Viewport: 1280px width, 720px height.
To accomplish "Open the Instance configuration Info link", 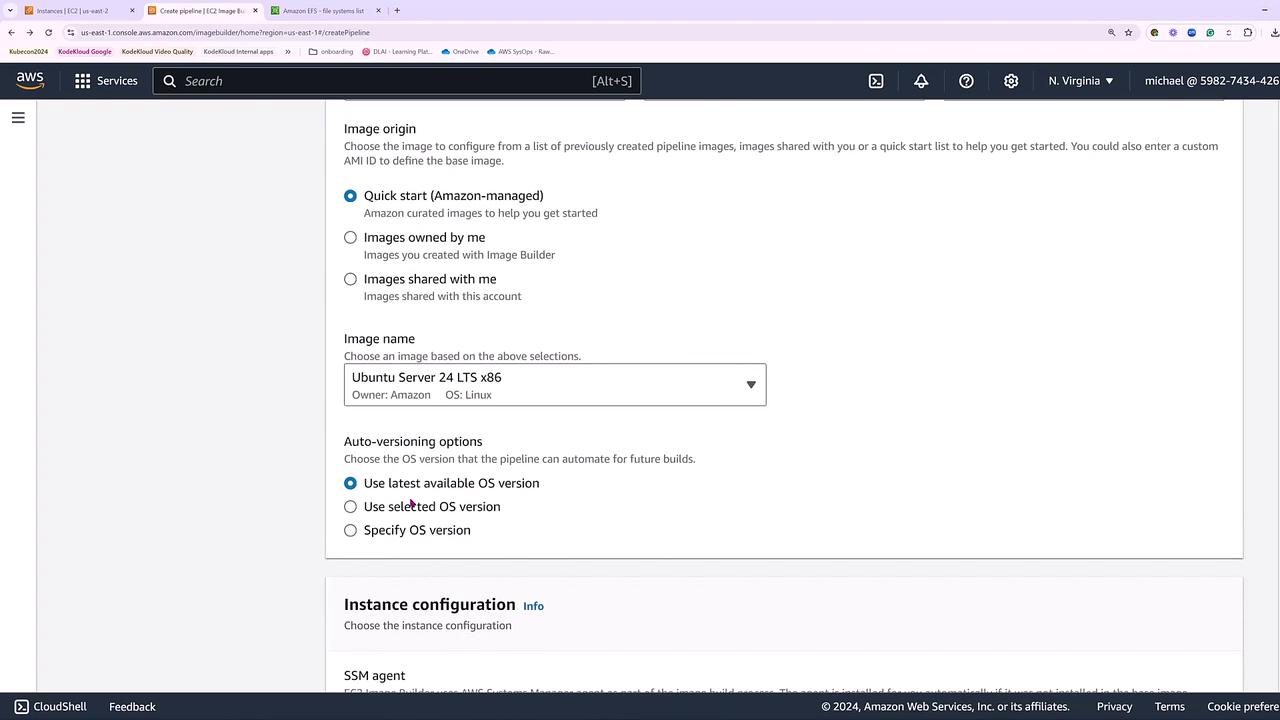I will click(533, 606).
